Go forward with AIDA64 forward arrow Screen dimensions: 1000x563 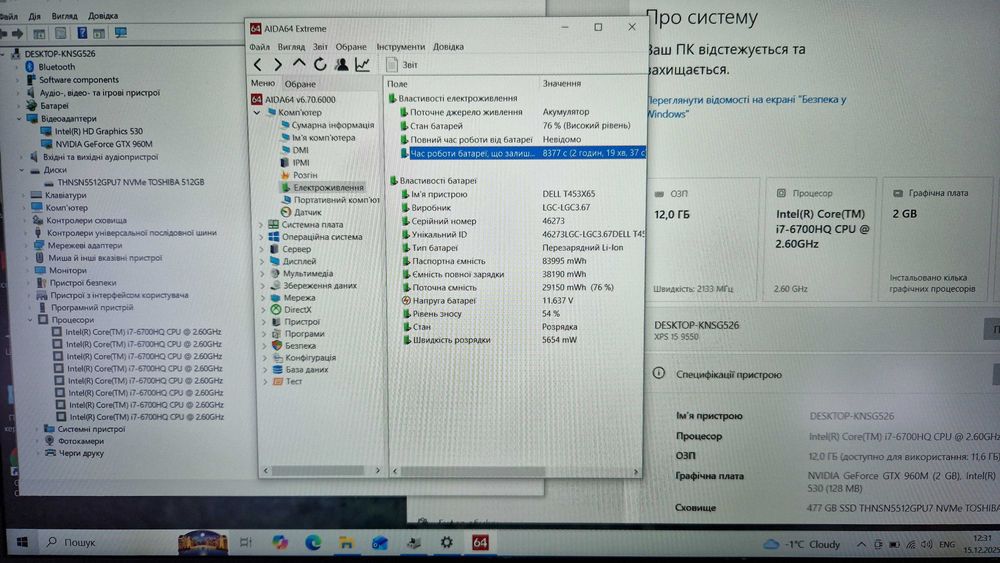point(278,64)
